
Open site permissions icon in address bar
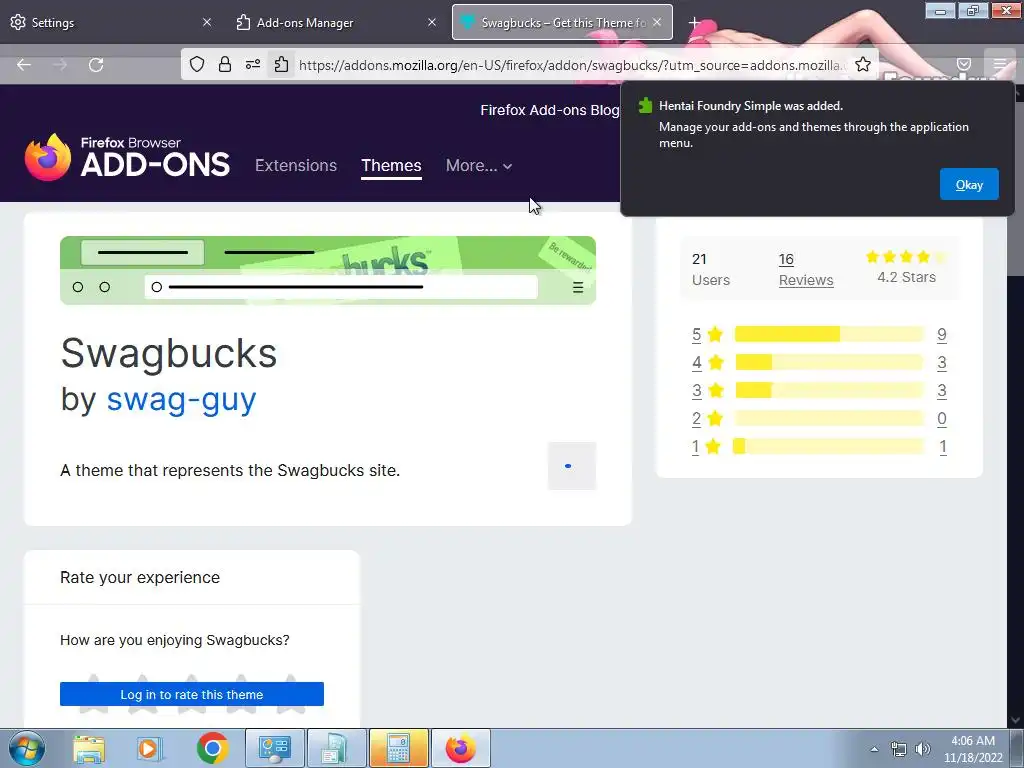coord(253,64)
